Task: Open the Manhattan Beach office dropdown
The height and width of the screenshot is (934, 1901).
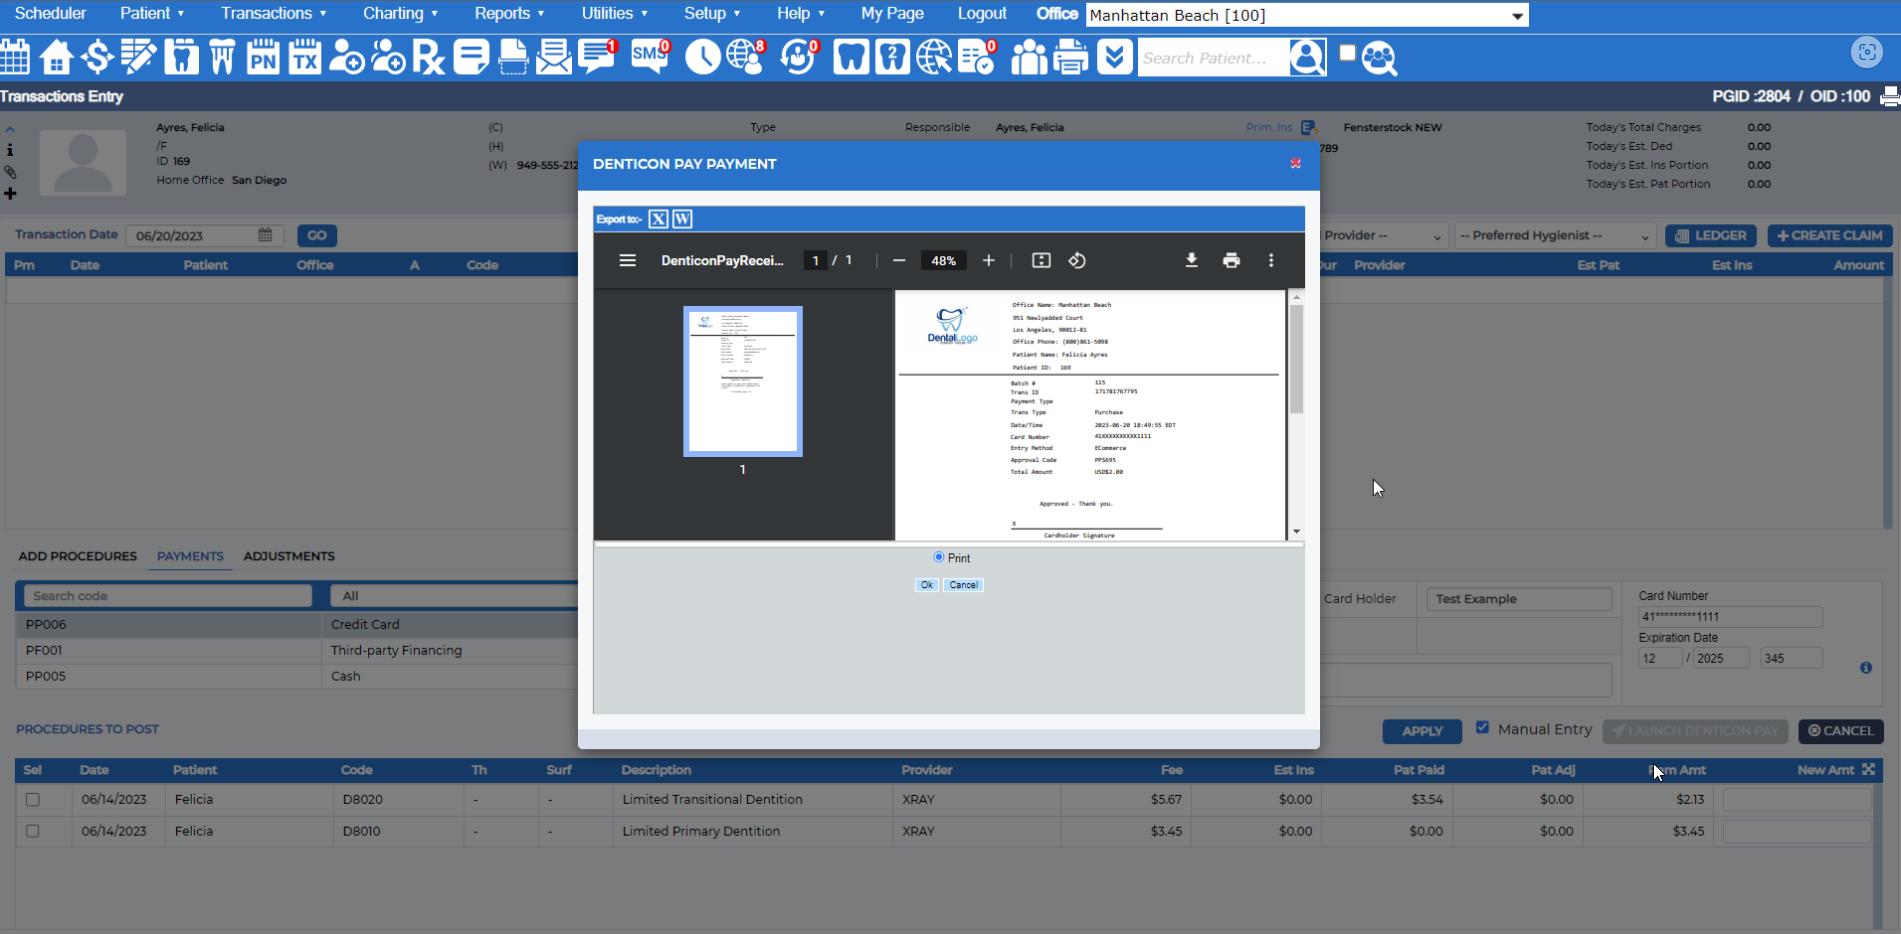Action: (x=1517, y=15)
